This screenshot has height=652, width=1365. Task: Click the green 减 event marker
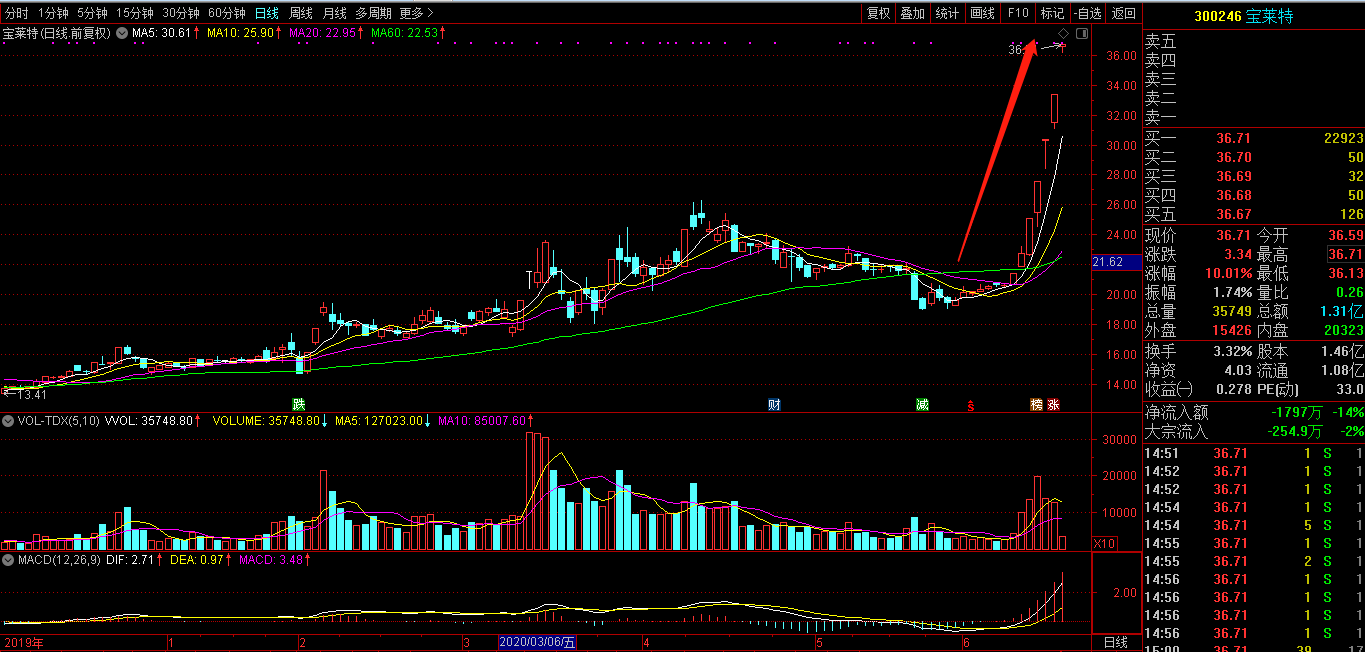pos(922,405)
